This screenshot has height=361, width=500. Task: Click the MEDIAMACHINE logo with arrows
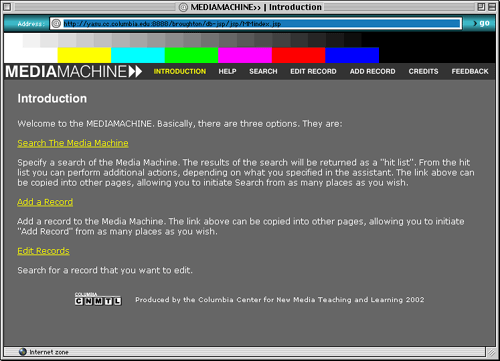(74, 72)
